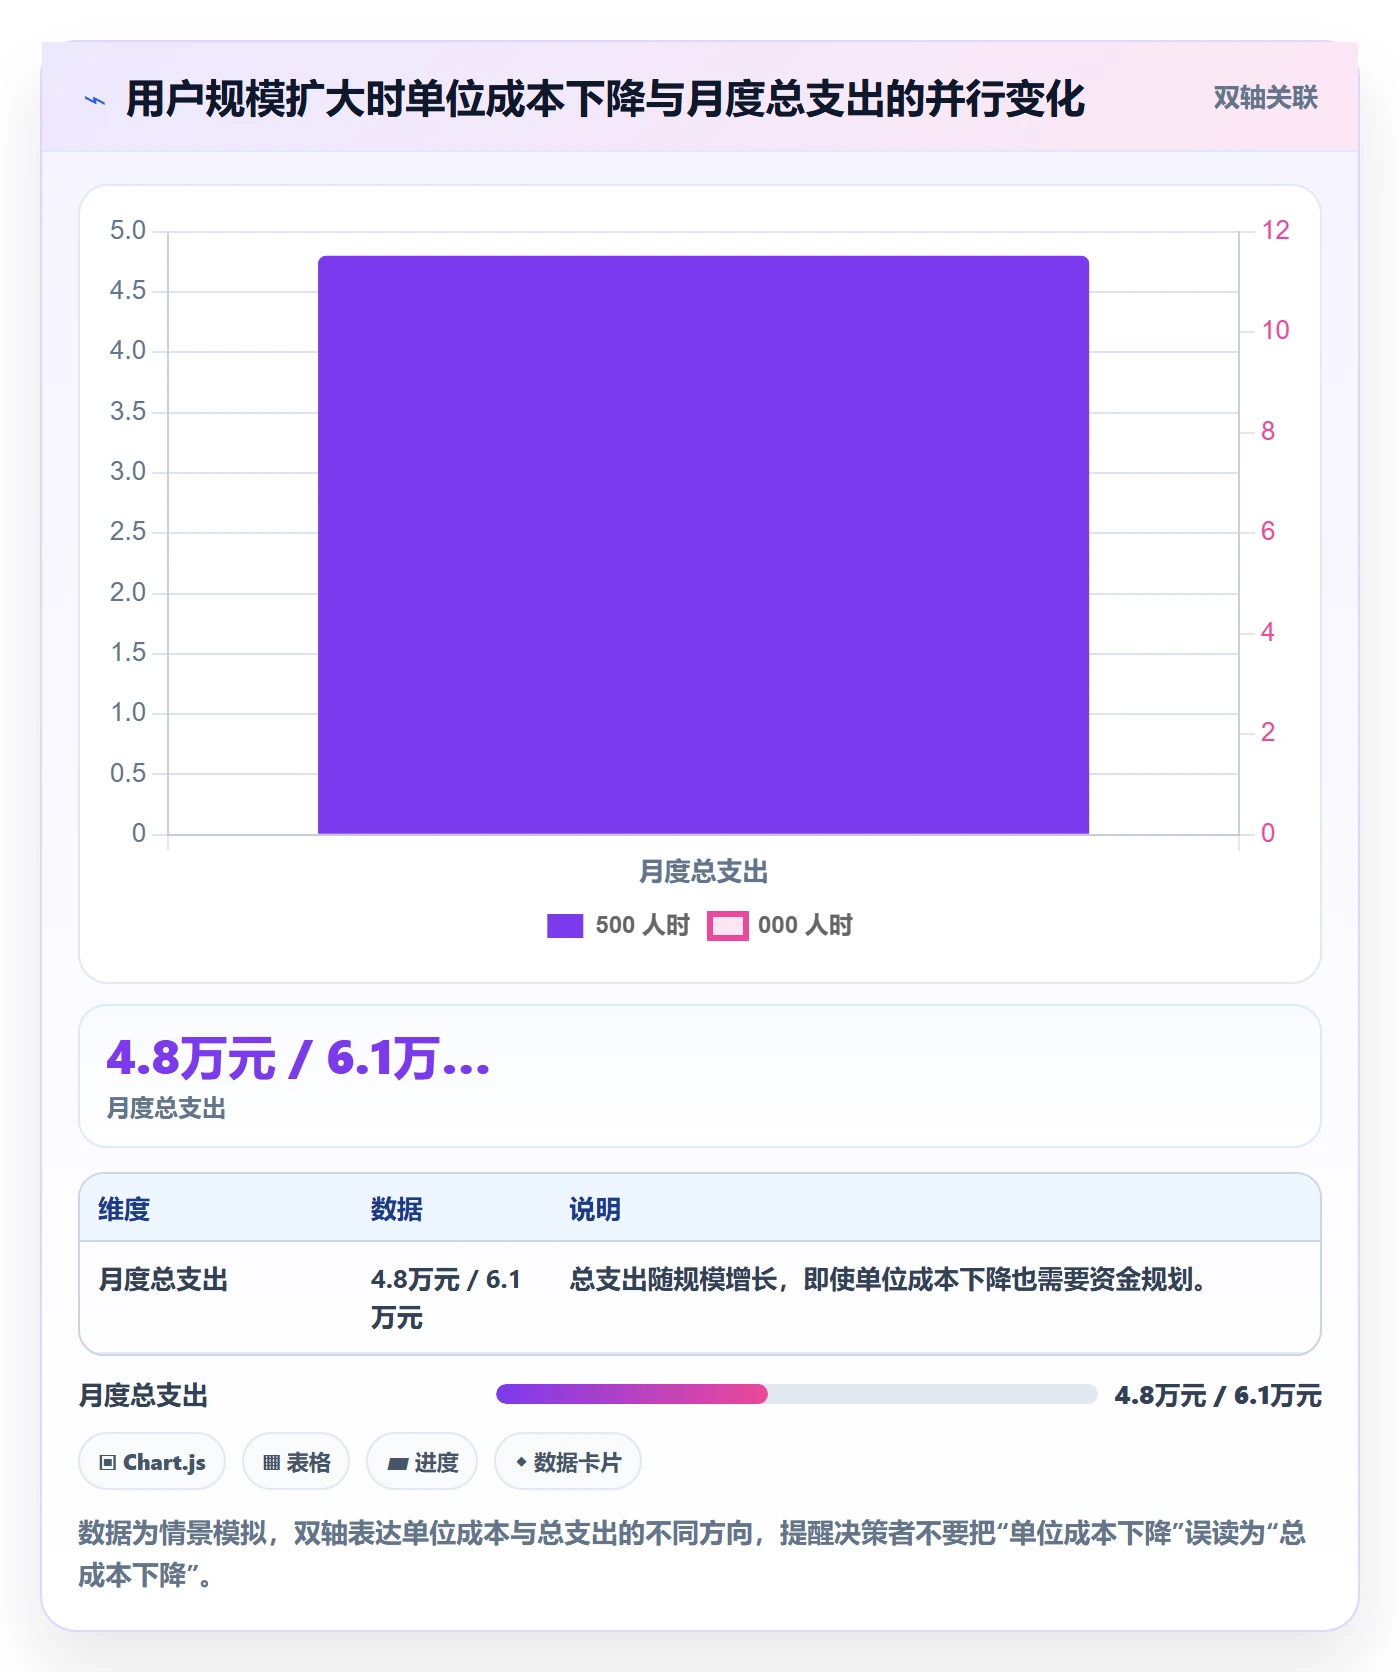
Task: Click the grid icon in 表格 chip
Action: [271, 1463]
